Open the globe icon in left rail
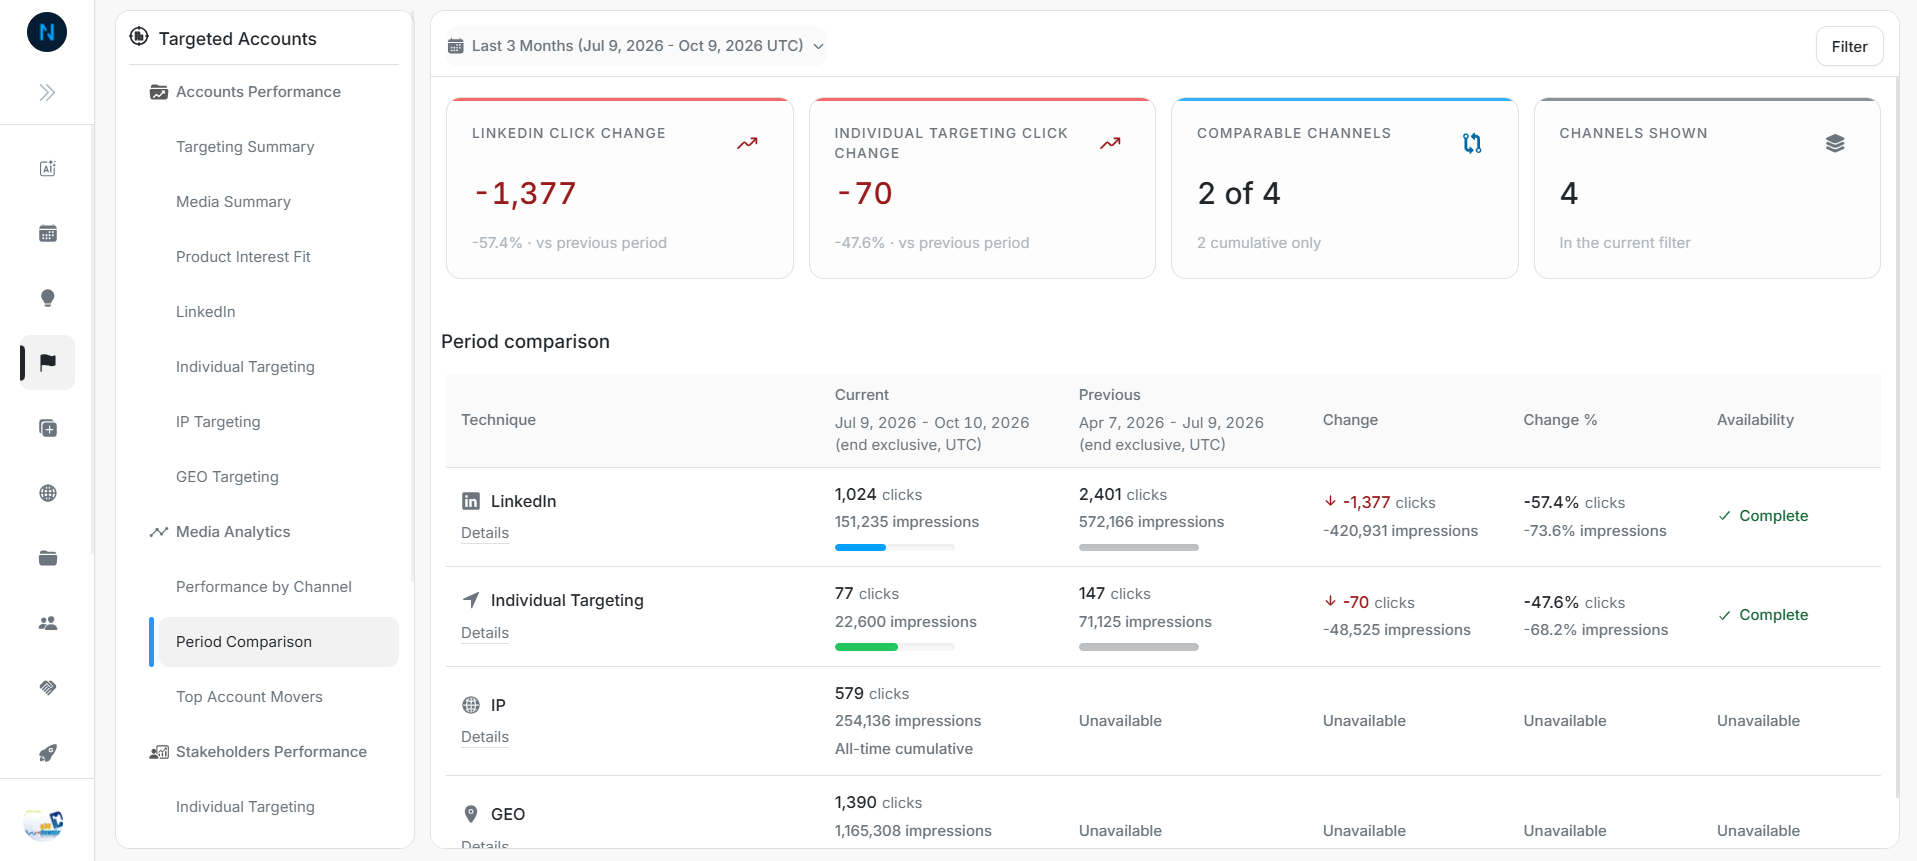Image resolution: width=1917 pixels, height=861 pixels. [47, 493]
